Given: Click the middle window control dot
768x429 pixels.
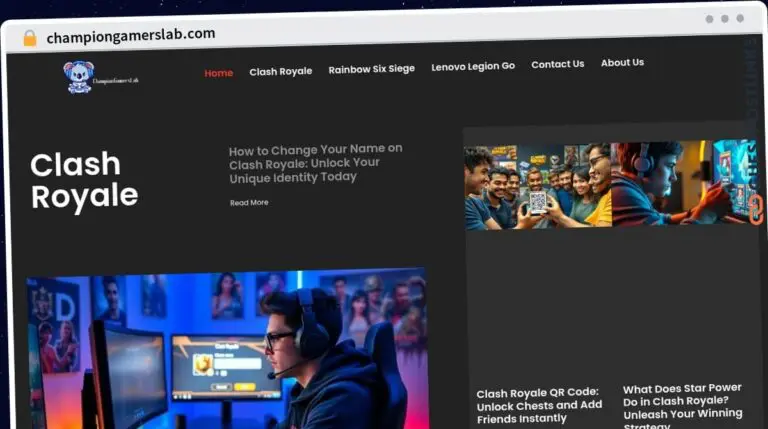Looking at the screenshot, I should pos(725,19).
